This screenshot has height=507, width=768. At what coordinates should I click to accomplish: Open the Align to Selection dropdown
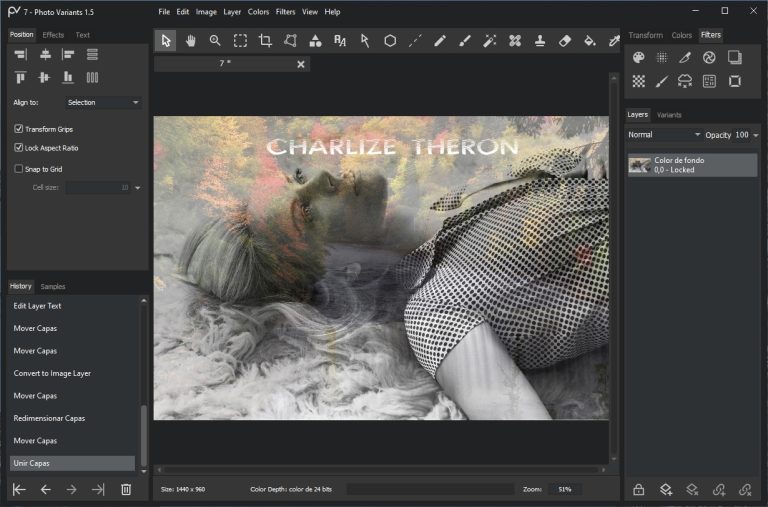[x=103, y=102]
